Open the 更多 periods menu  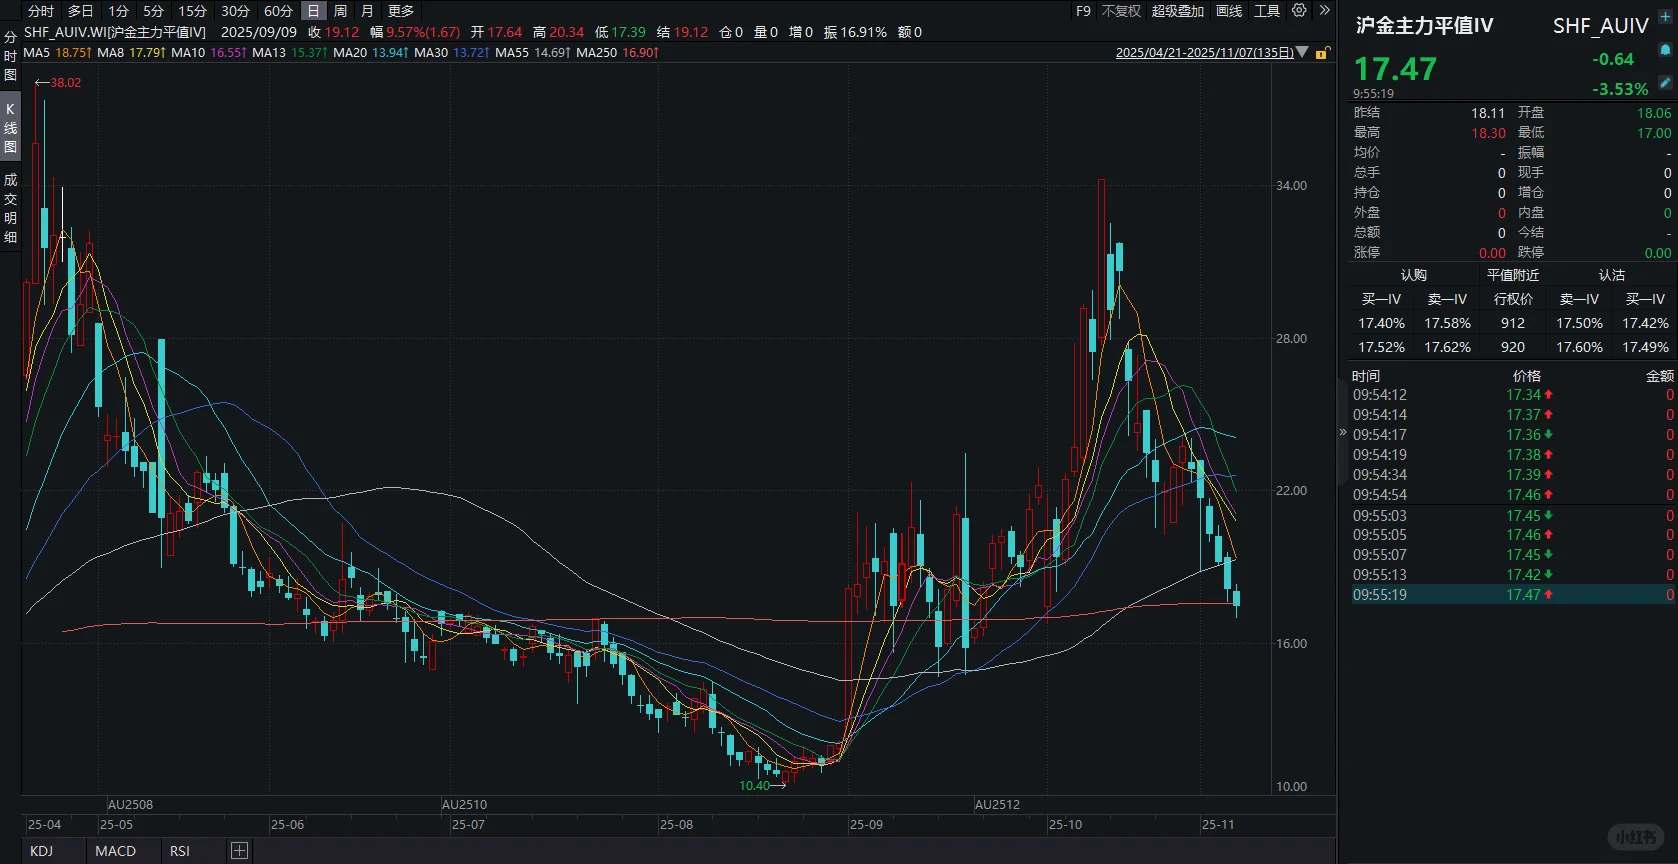(401, 11)
